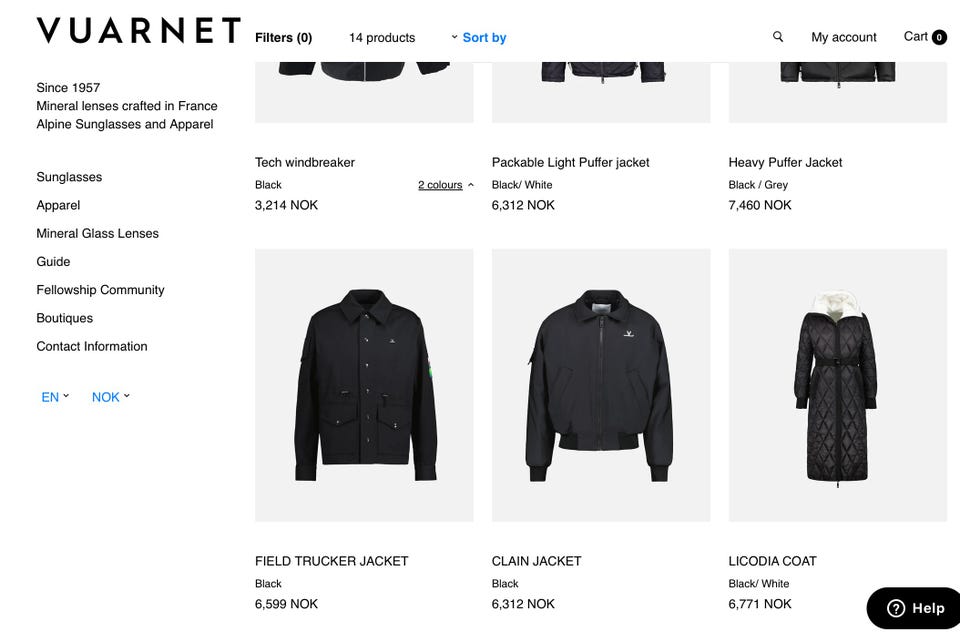This screenshot has height=642, width=960.
Task: Open the Filters panel
Action: [284, 38]
